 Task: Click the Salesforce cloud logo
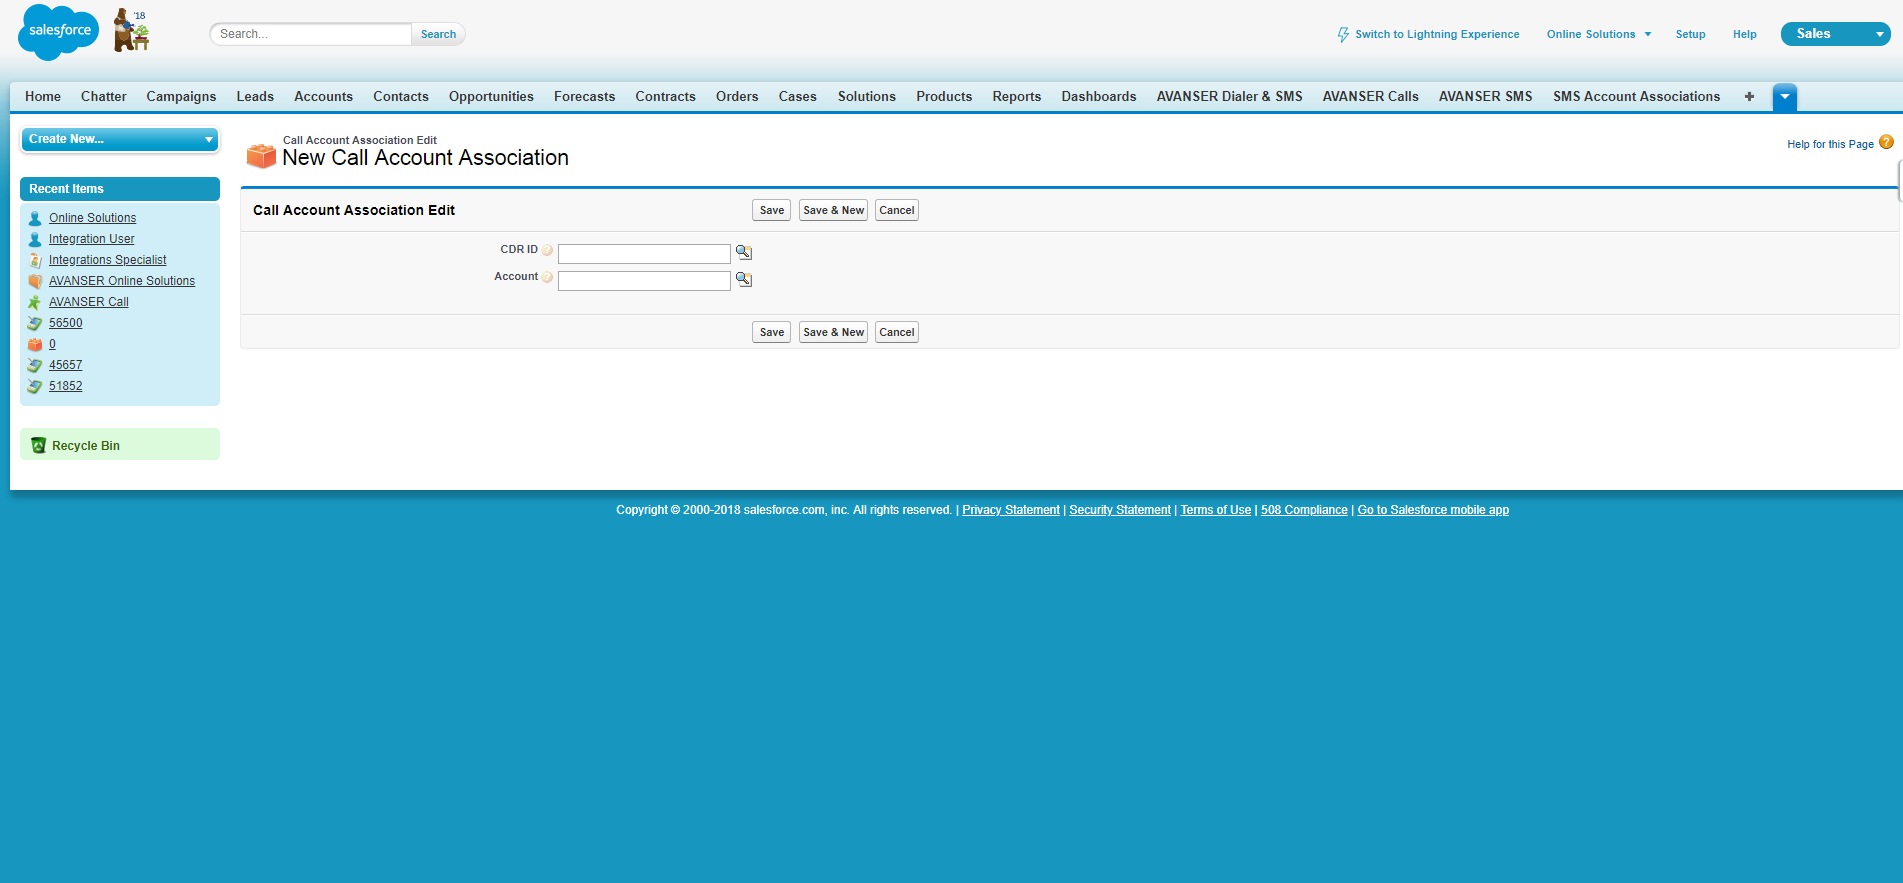pyautogui.click(x=59, y=32)
